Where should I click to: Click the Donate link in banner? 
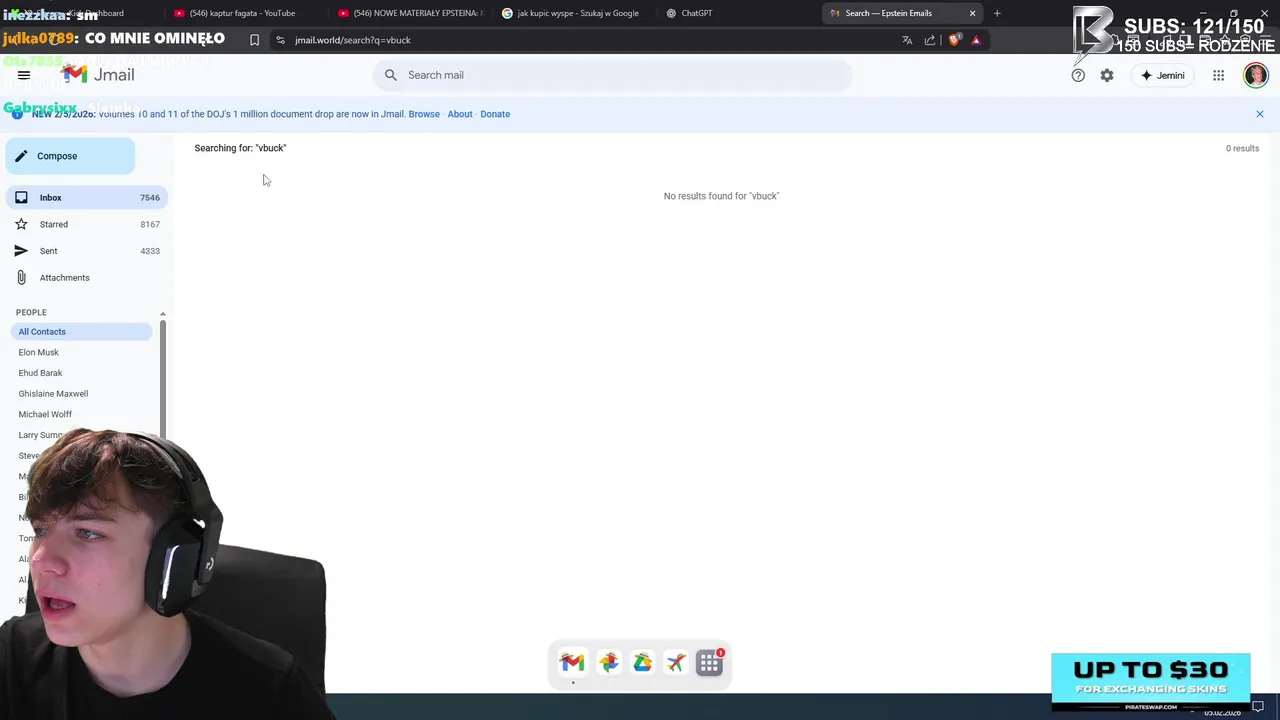[495, 114]
